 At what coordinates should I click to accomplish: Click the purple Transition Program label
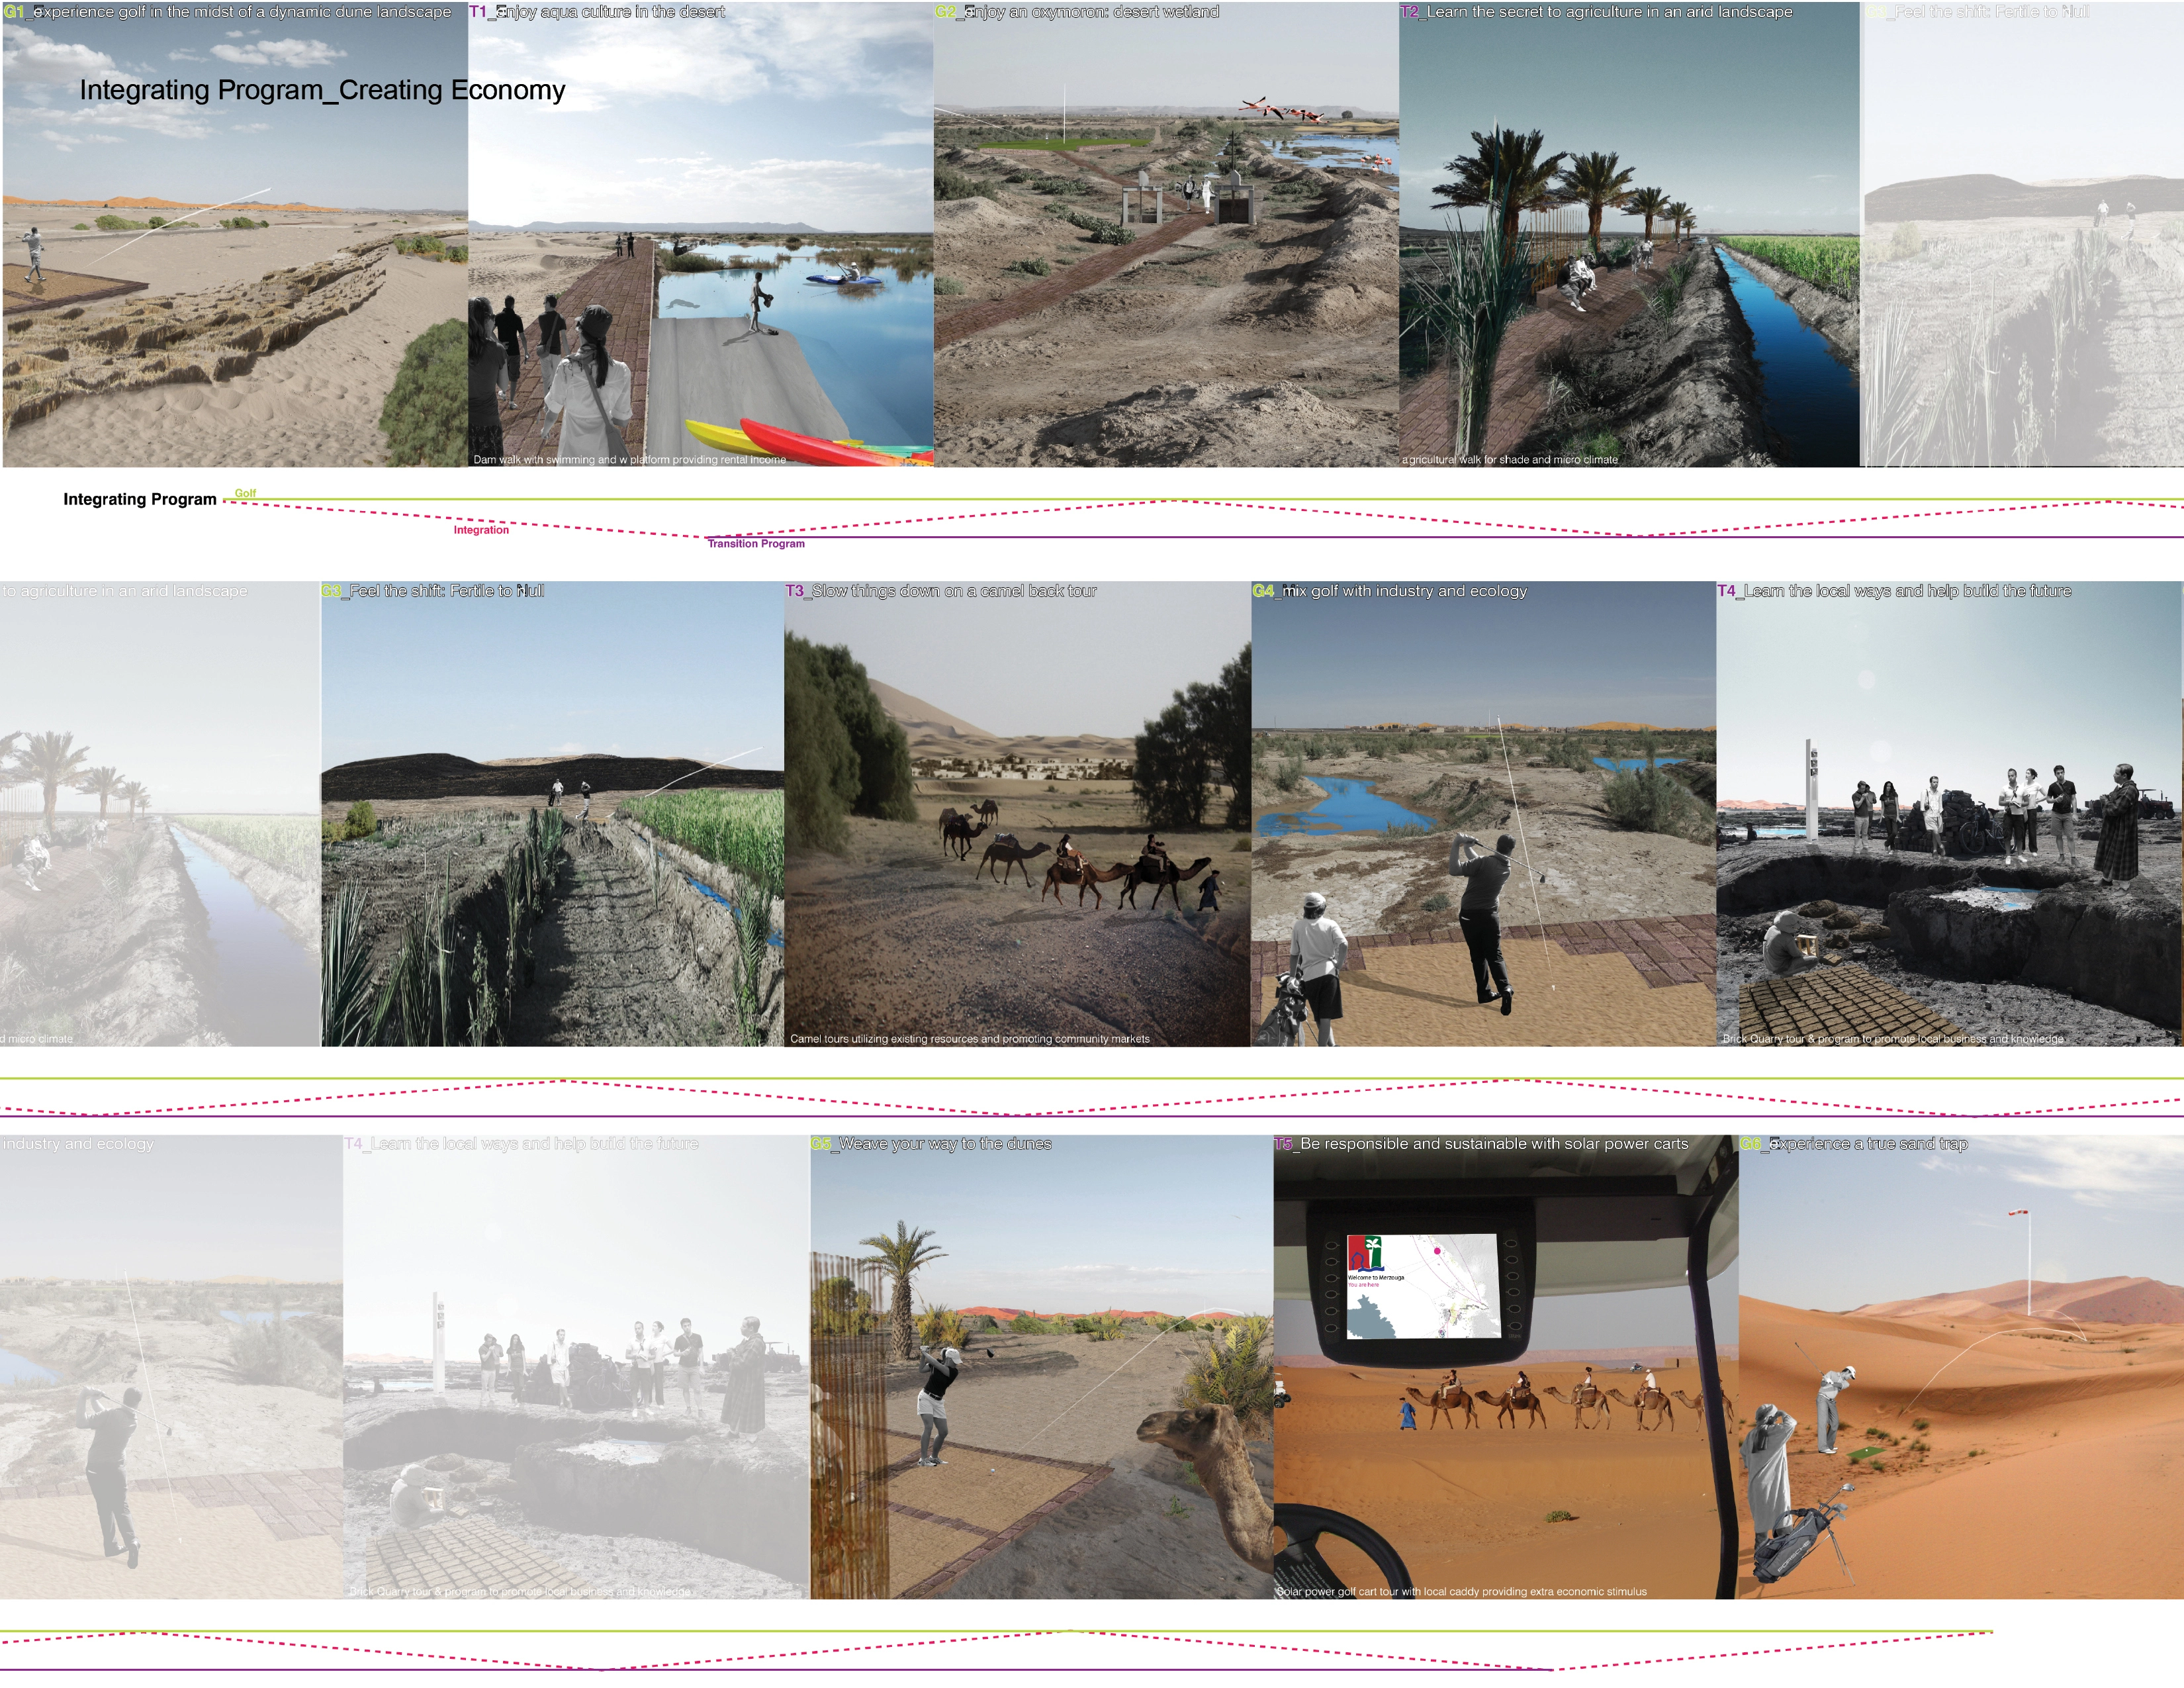click(756, 544)
